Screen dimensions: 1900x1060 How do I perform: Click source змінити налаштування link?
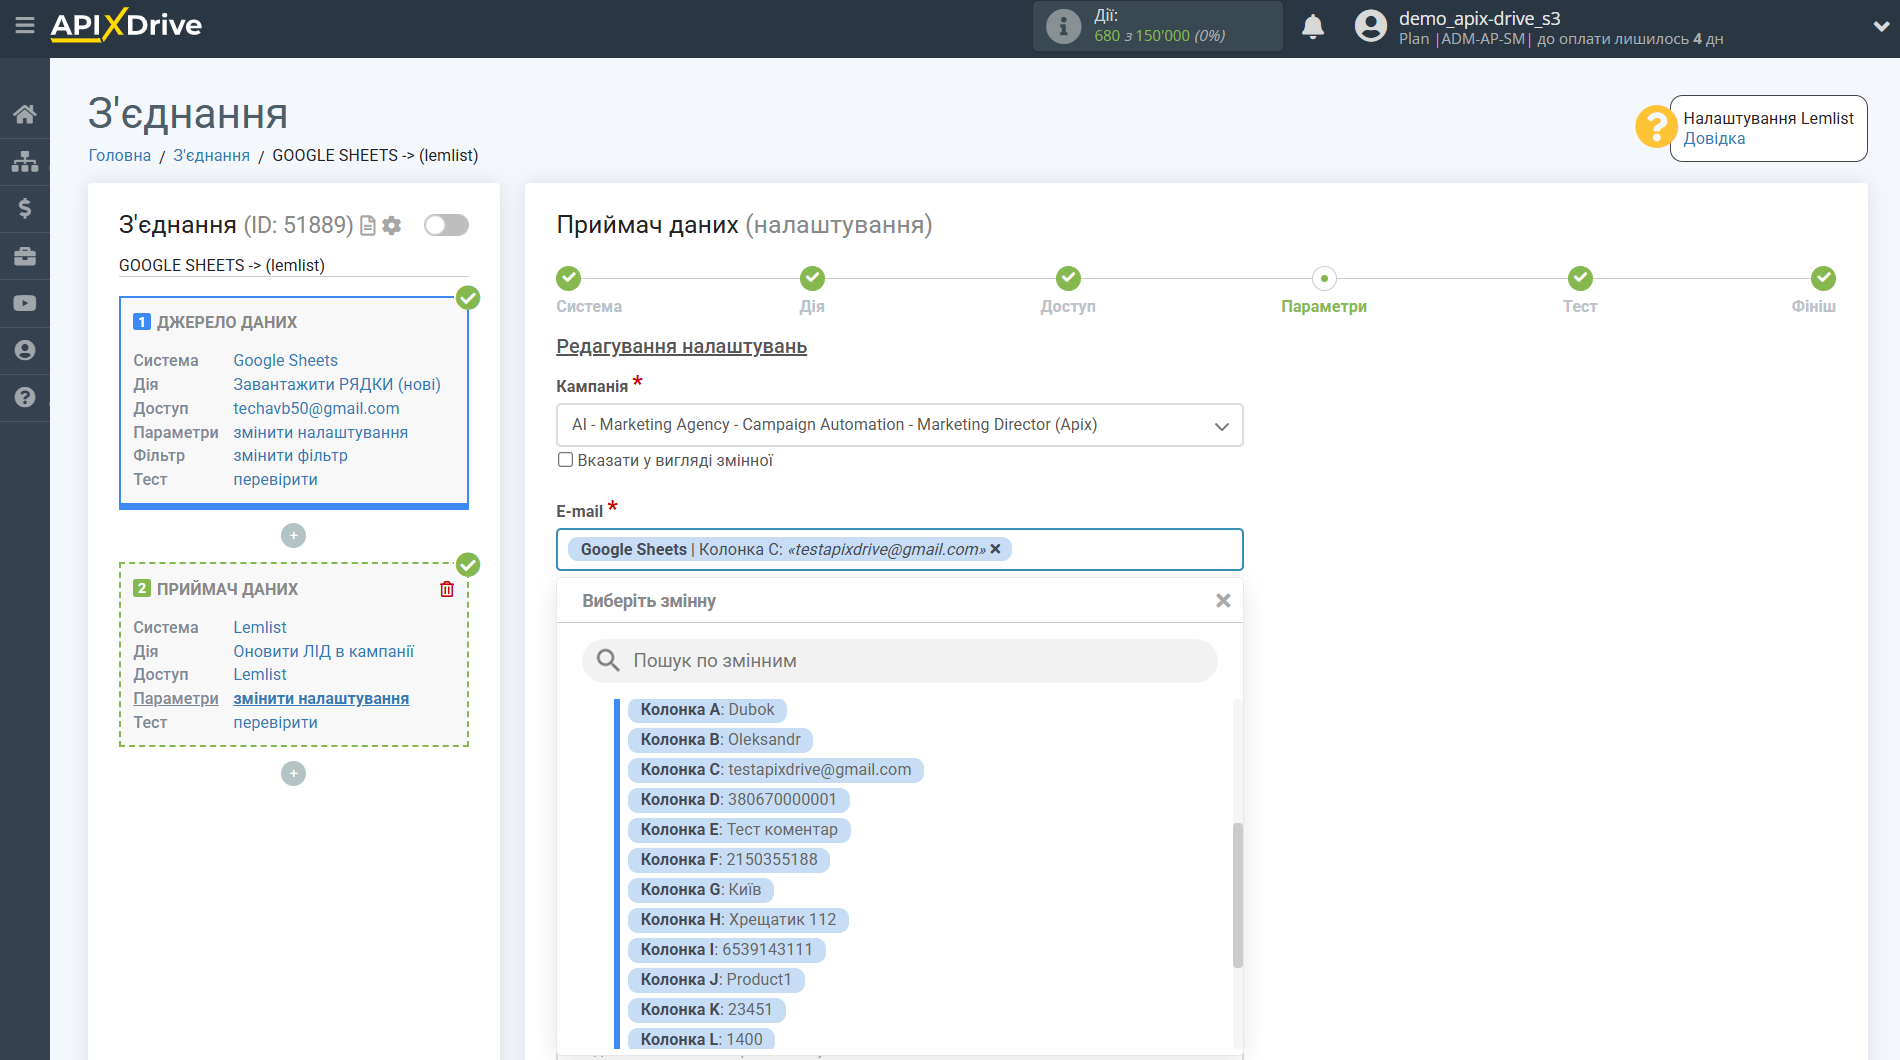click(x=320, y=432)
